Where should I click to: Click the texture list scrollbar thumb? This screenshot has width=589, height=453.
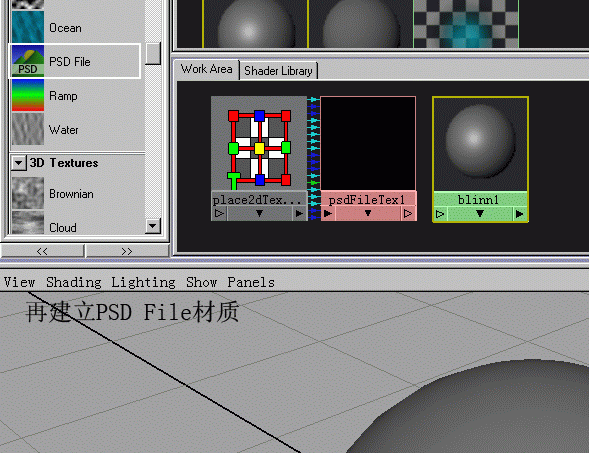(x=153, y=53)
